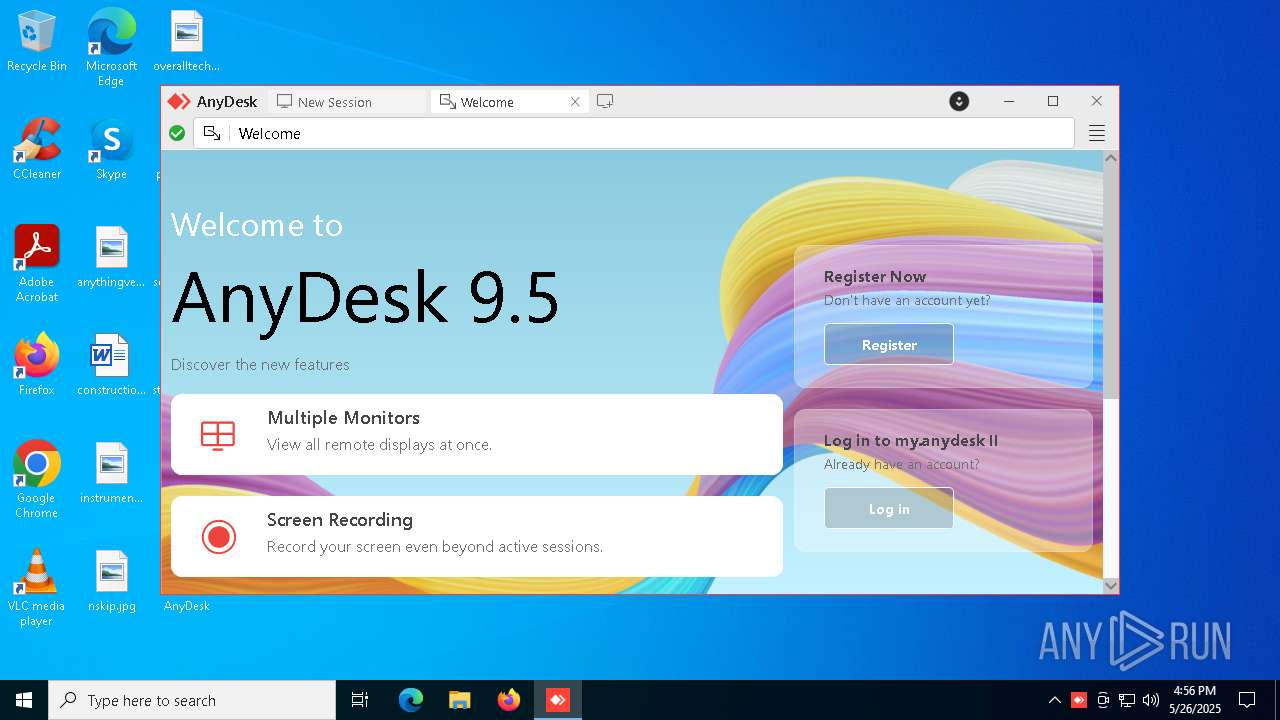Screen dimensions: 1280x720
Task: Click the taskbar search box
Action: [192, 700]
